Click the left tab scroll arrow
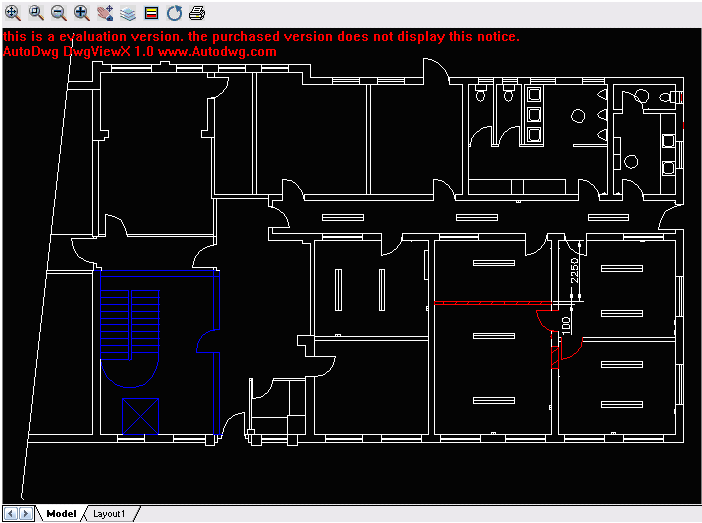The image size is (702, 523). pos(11,514)
